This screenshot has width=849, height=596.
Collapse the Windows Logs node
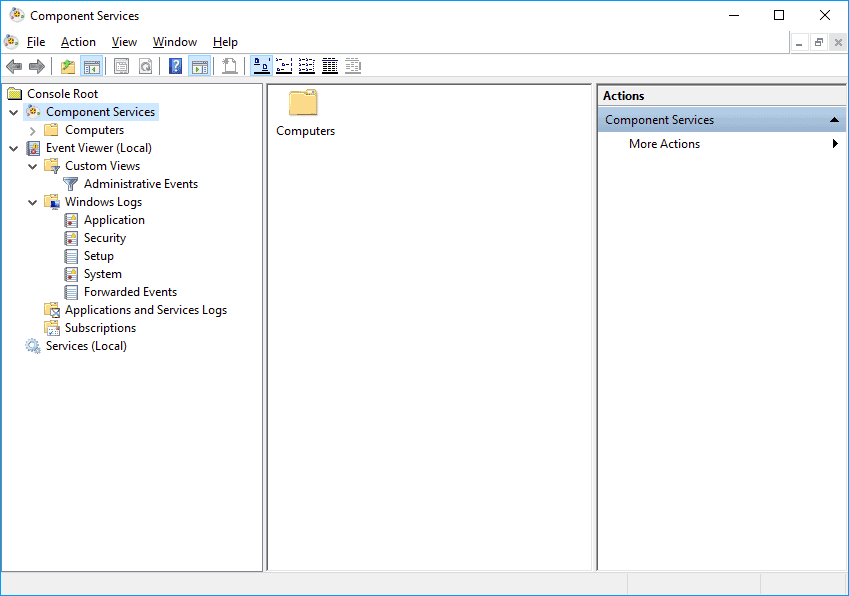pyautogui.click(x=32, y=202)
